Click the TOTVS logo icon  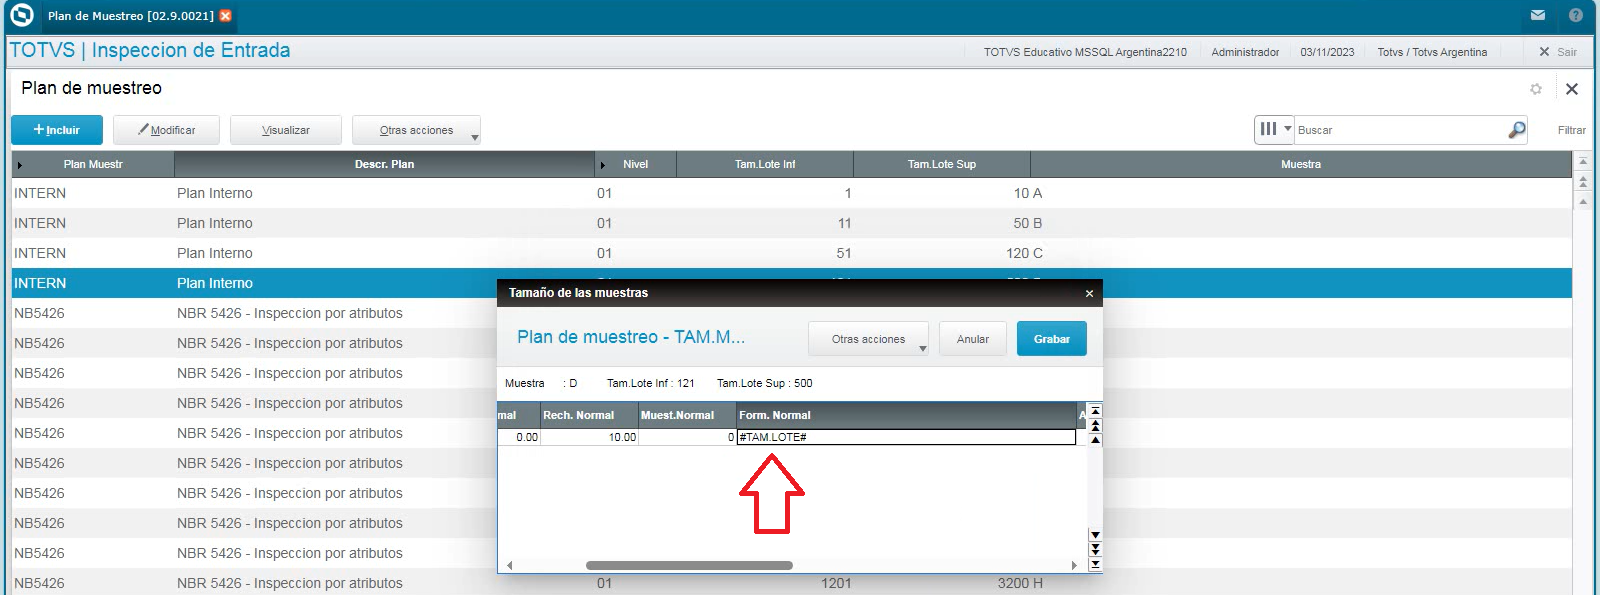pyautogui.click(x=21, y=15)
